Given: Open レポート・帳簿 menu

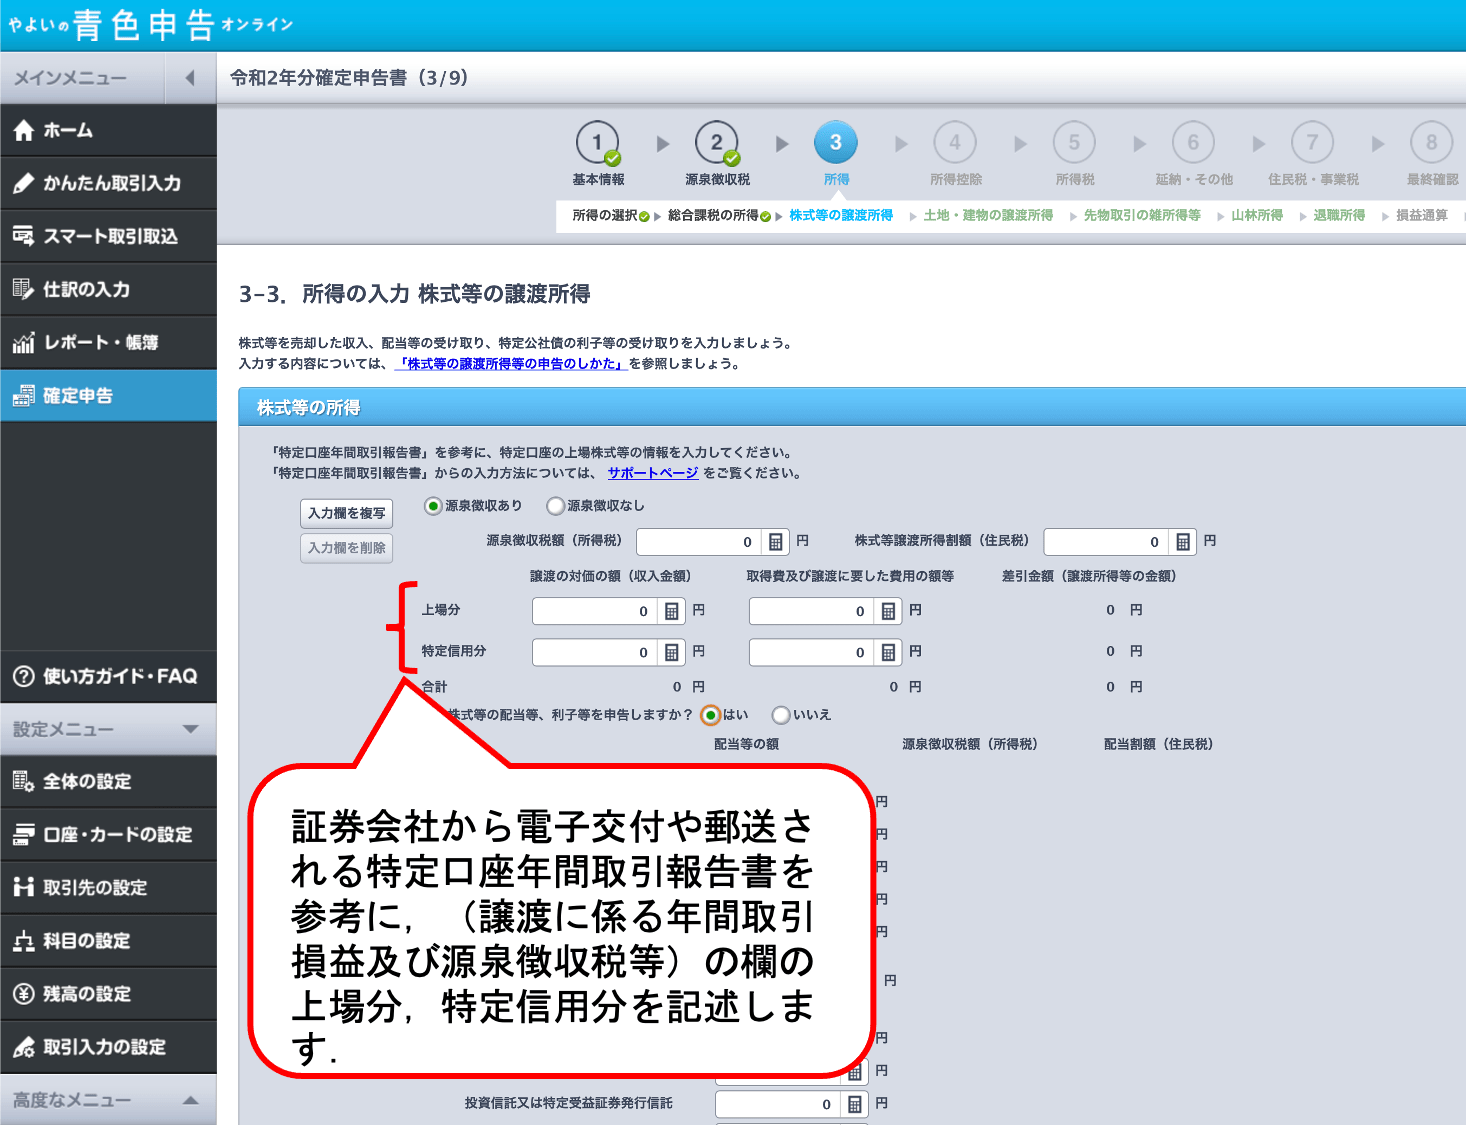Looking at the screenshot, I should [108, 342].
